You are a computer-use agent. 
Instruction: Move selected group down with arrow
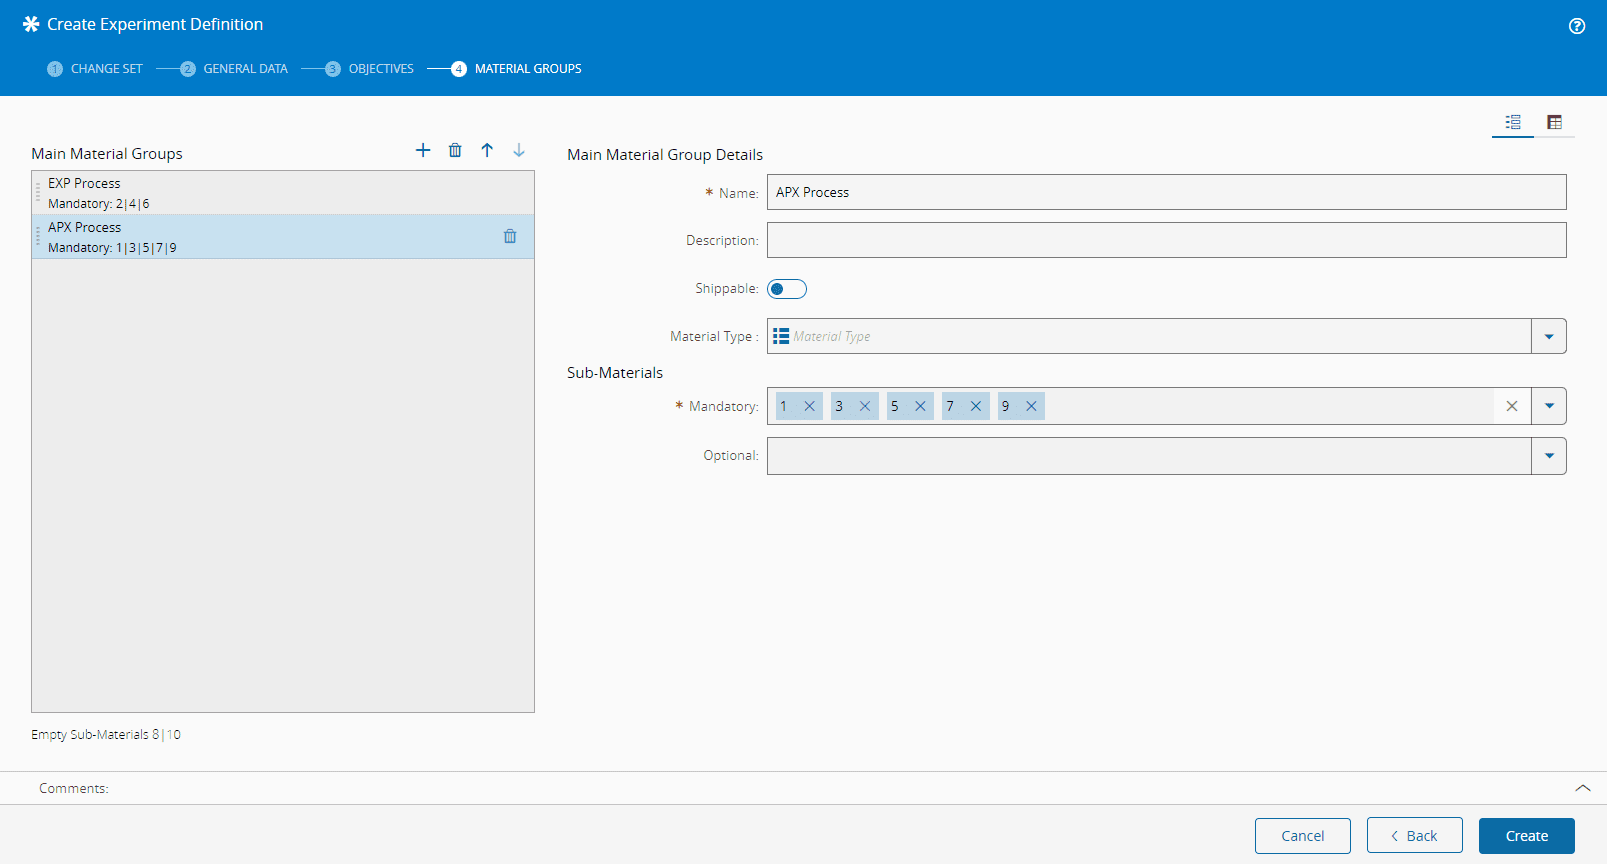point(519,150)
